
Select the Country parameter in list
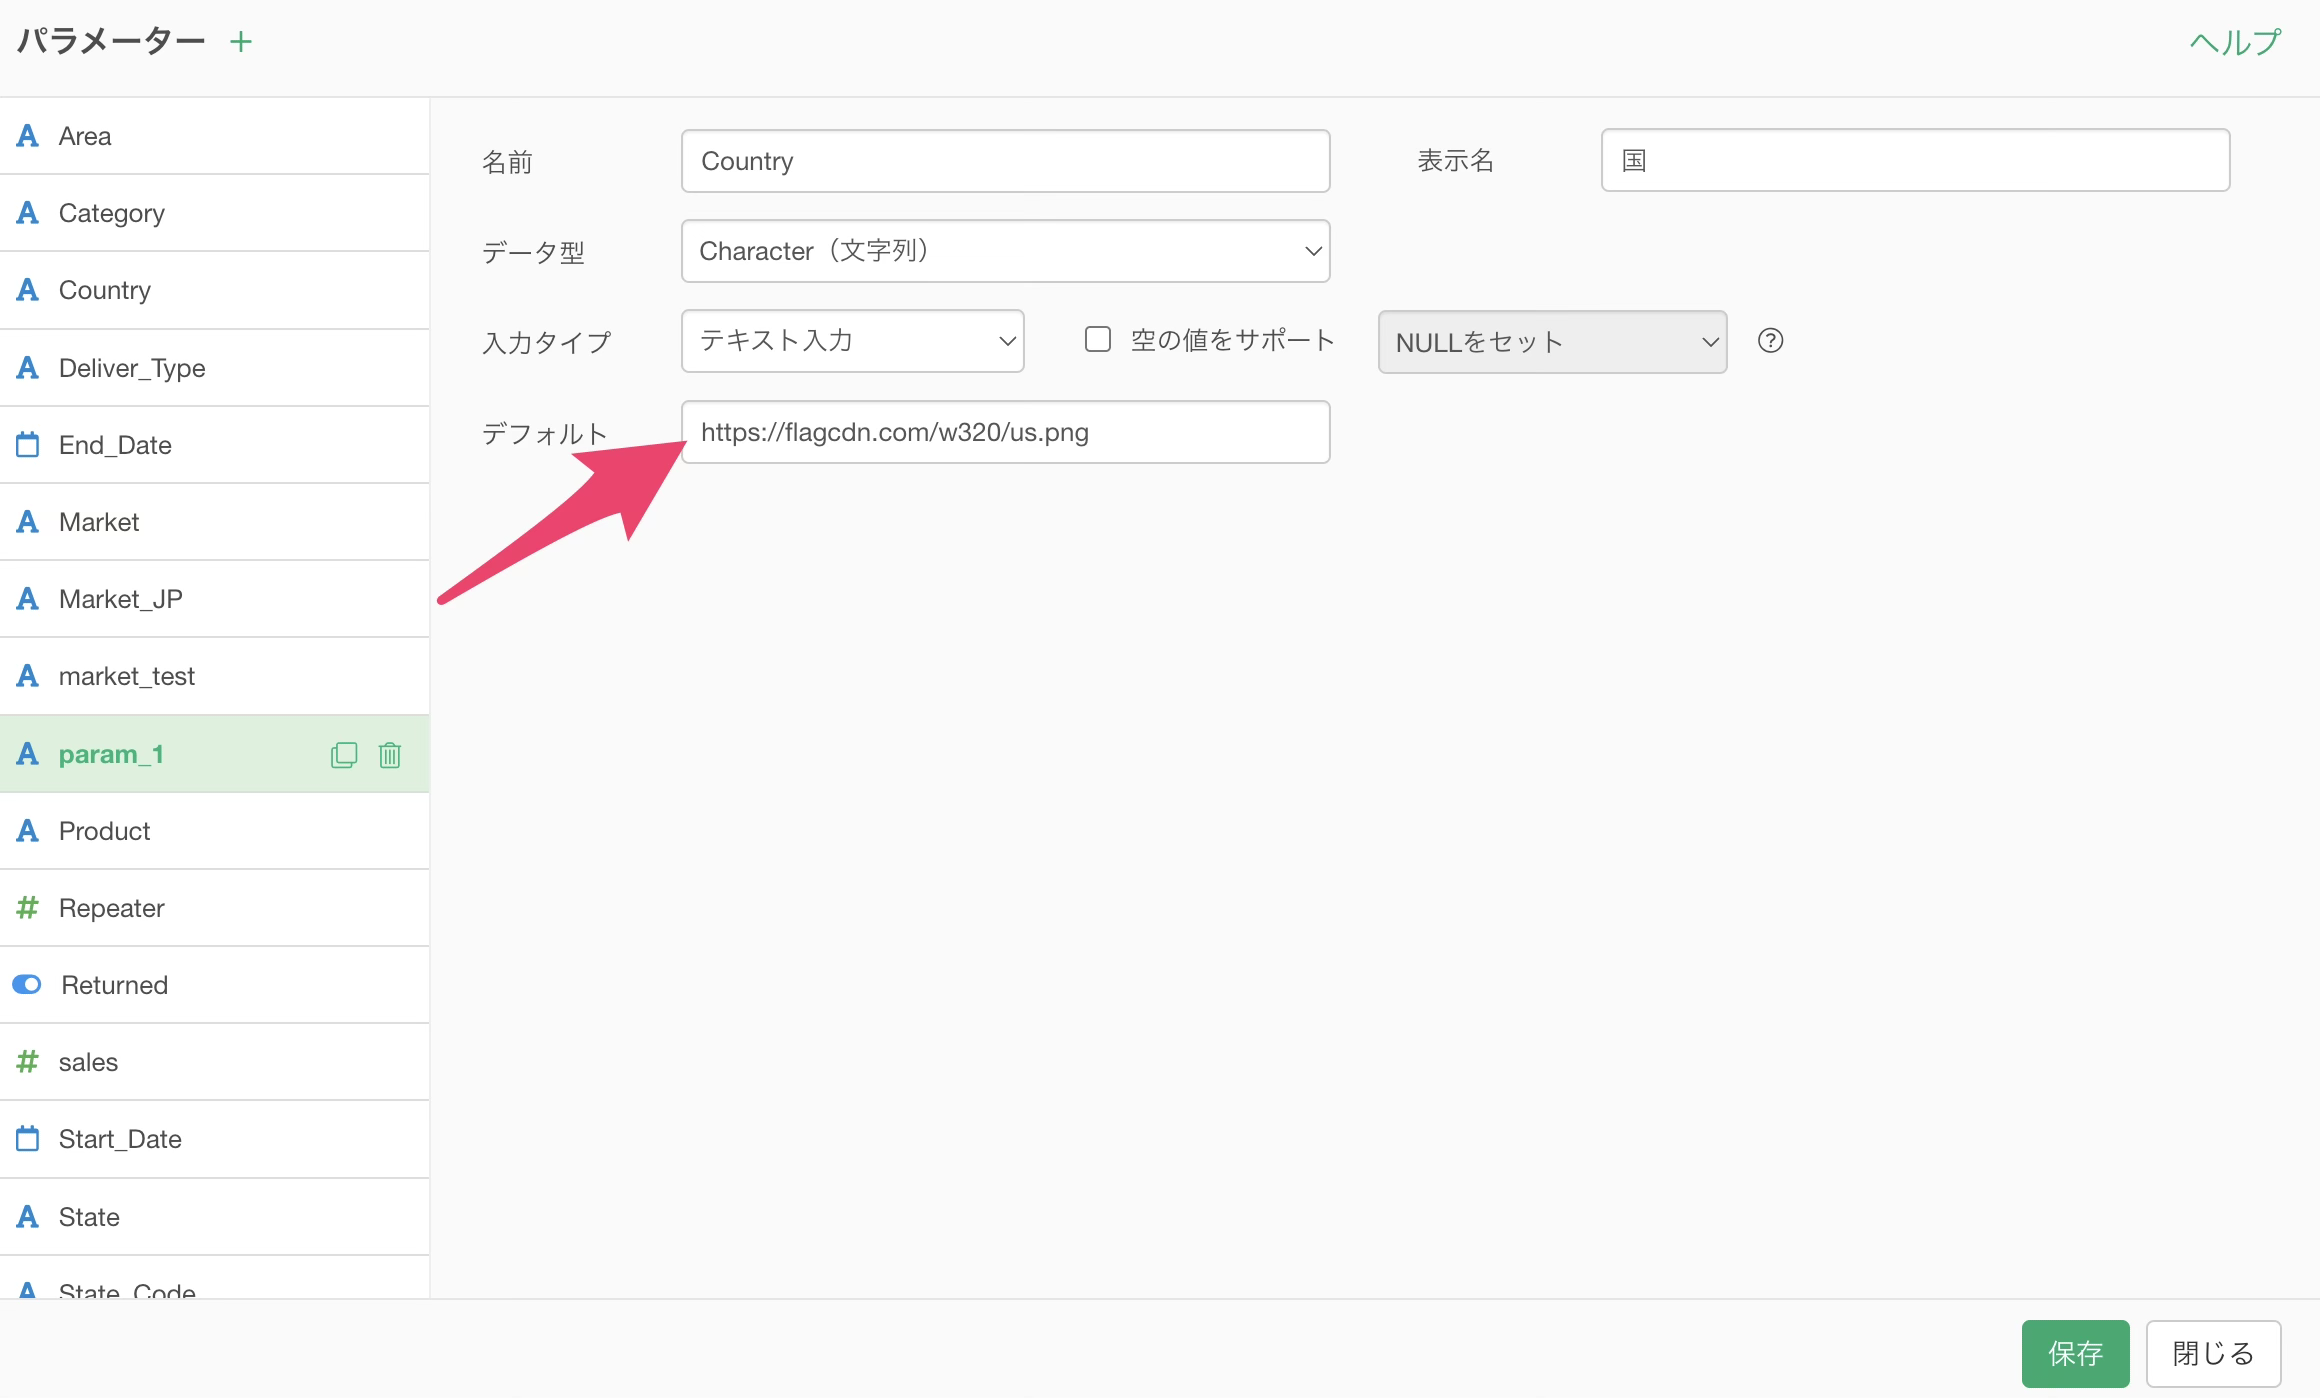pyautogui.click(x=215, y=290)
